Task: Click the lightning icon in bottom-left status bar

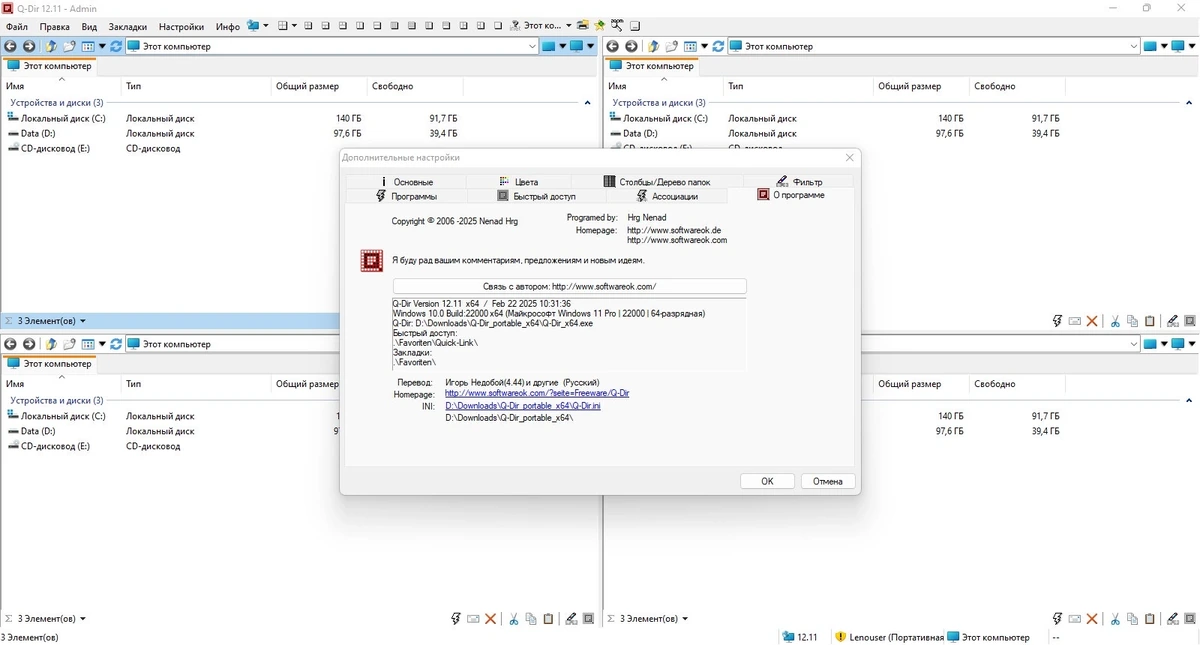Action: [455, 619]
